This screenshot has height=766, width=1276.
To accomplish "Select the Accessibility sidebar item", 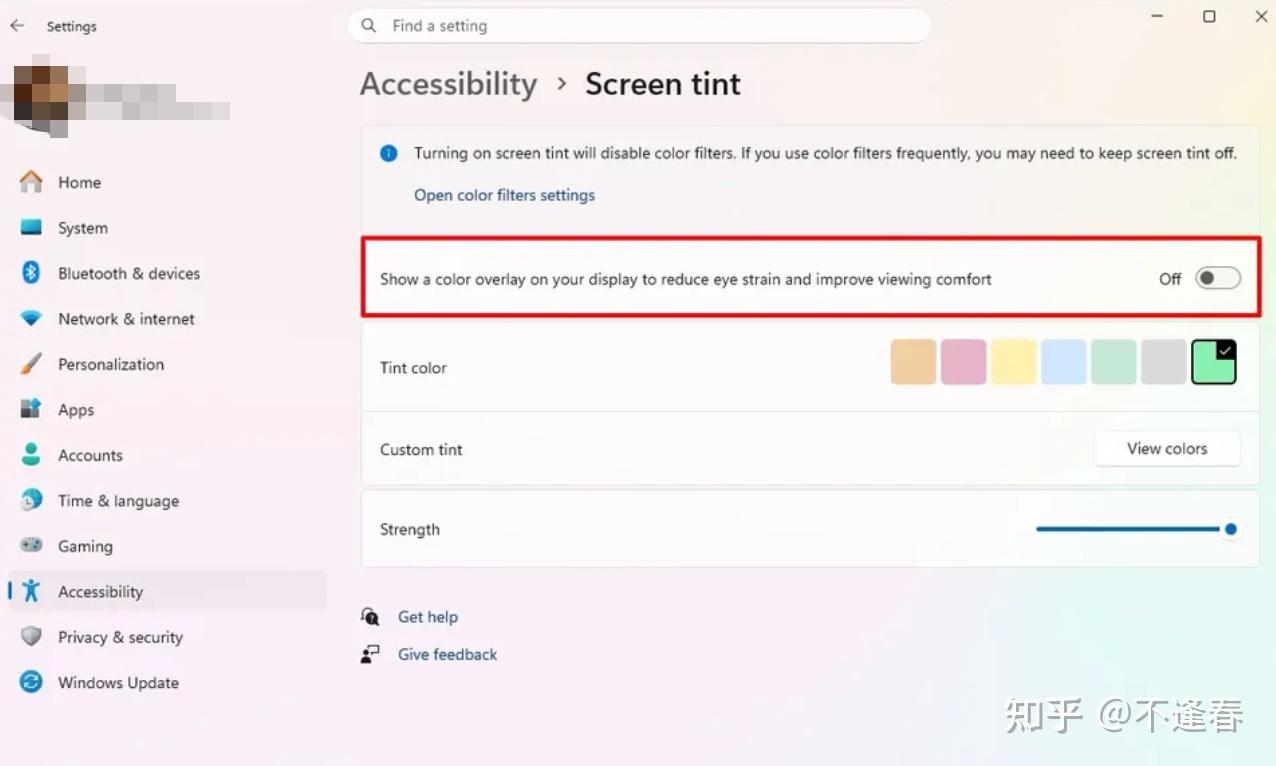I will pos(168,591).
